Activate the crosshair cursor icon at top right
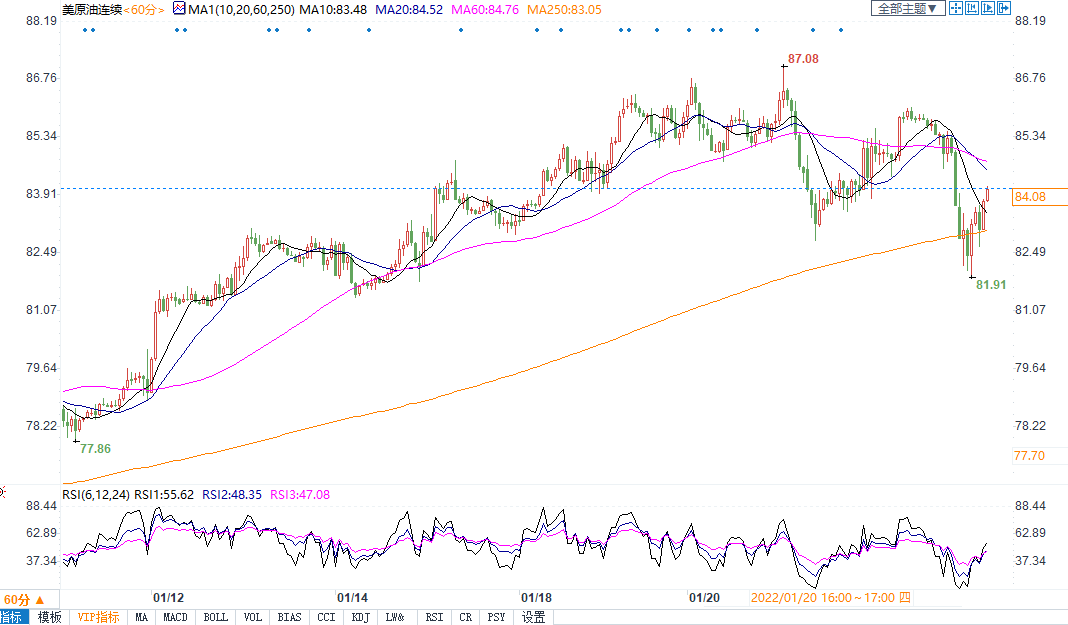The height and width of the screenshot is (625, 1068). [955, 9]
